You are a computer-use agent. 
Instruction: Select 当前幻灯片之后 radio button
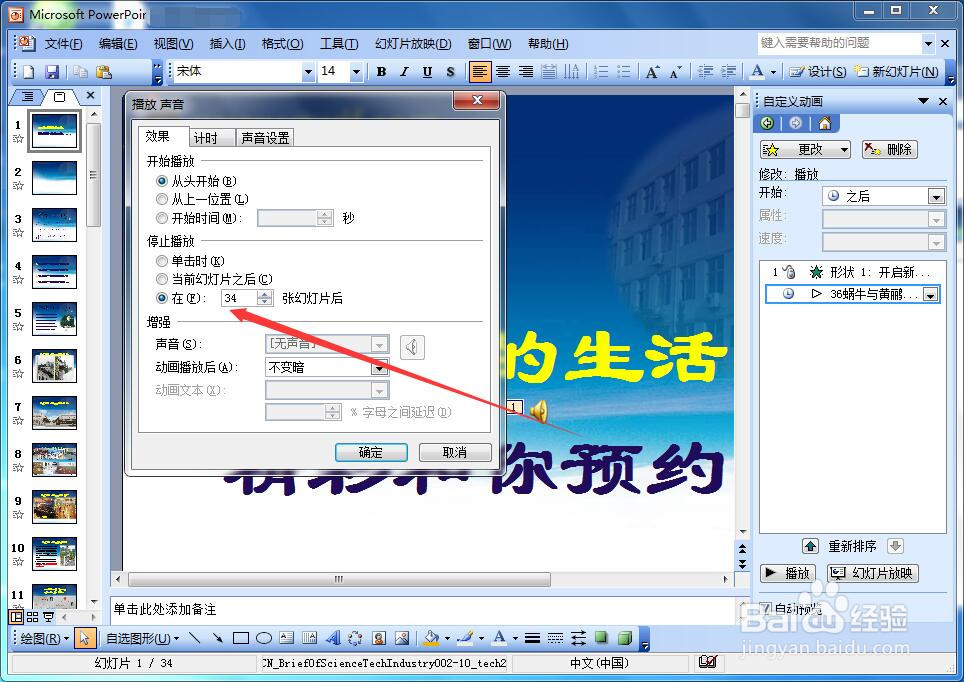point(162,279)
